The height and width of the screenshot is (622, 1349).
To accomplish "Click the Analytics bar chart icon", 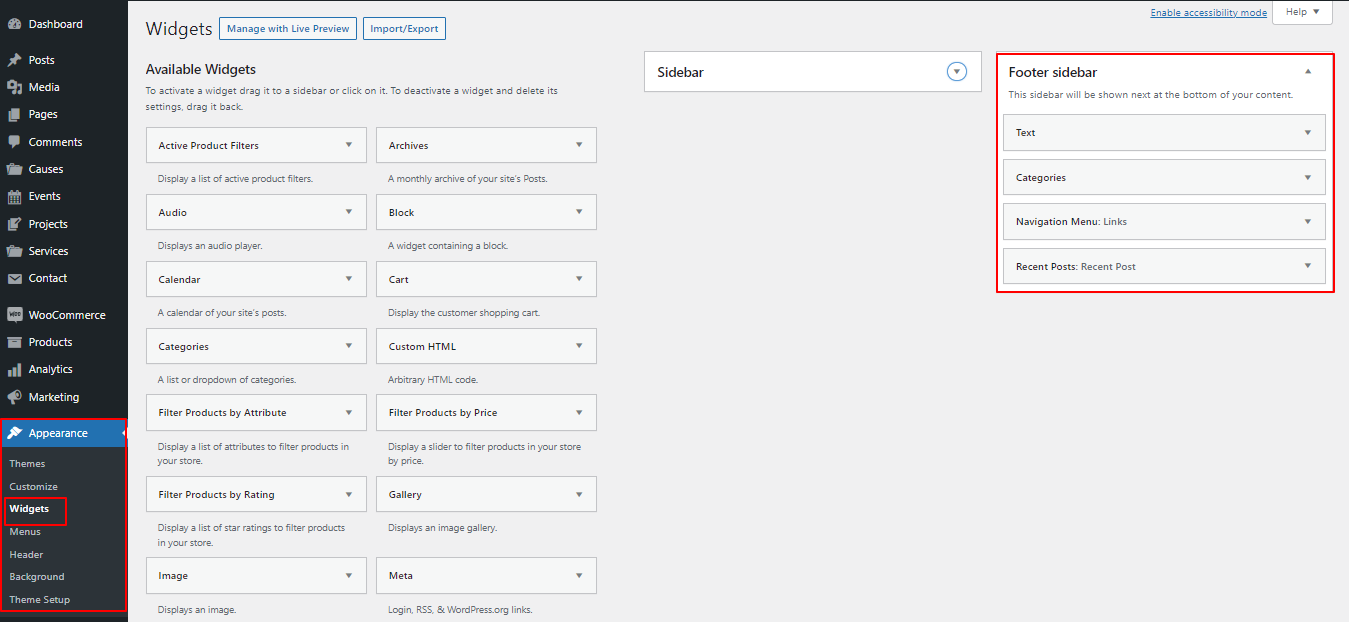I will (14, 370).
